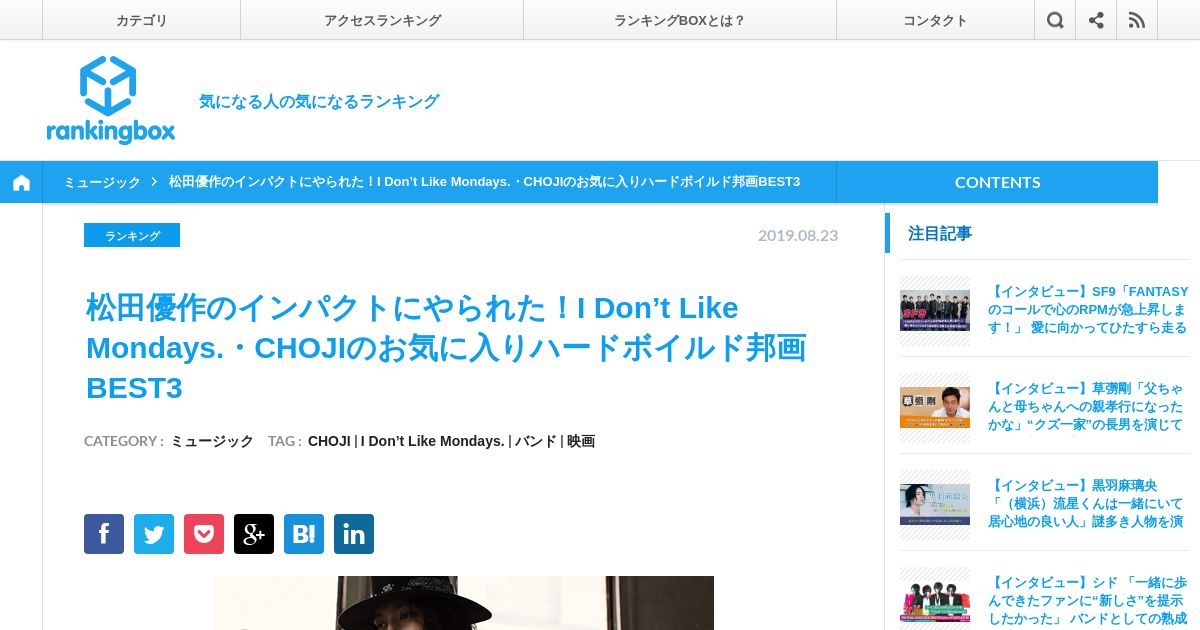
Task: Share article on LinkedIn
Action: click(354, 534)
